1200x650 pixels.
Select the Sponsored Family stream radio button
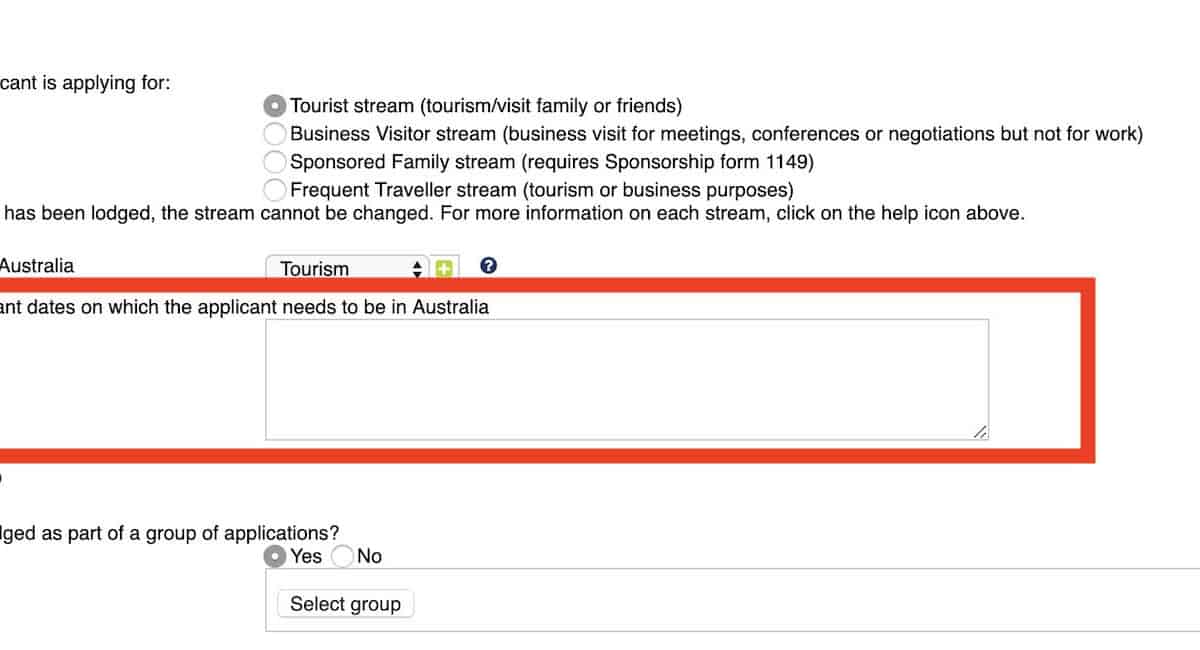tap(274, 162)
